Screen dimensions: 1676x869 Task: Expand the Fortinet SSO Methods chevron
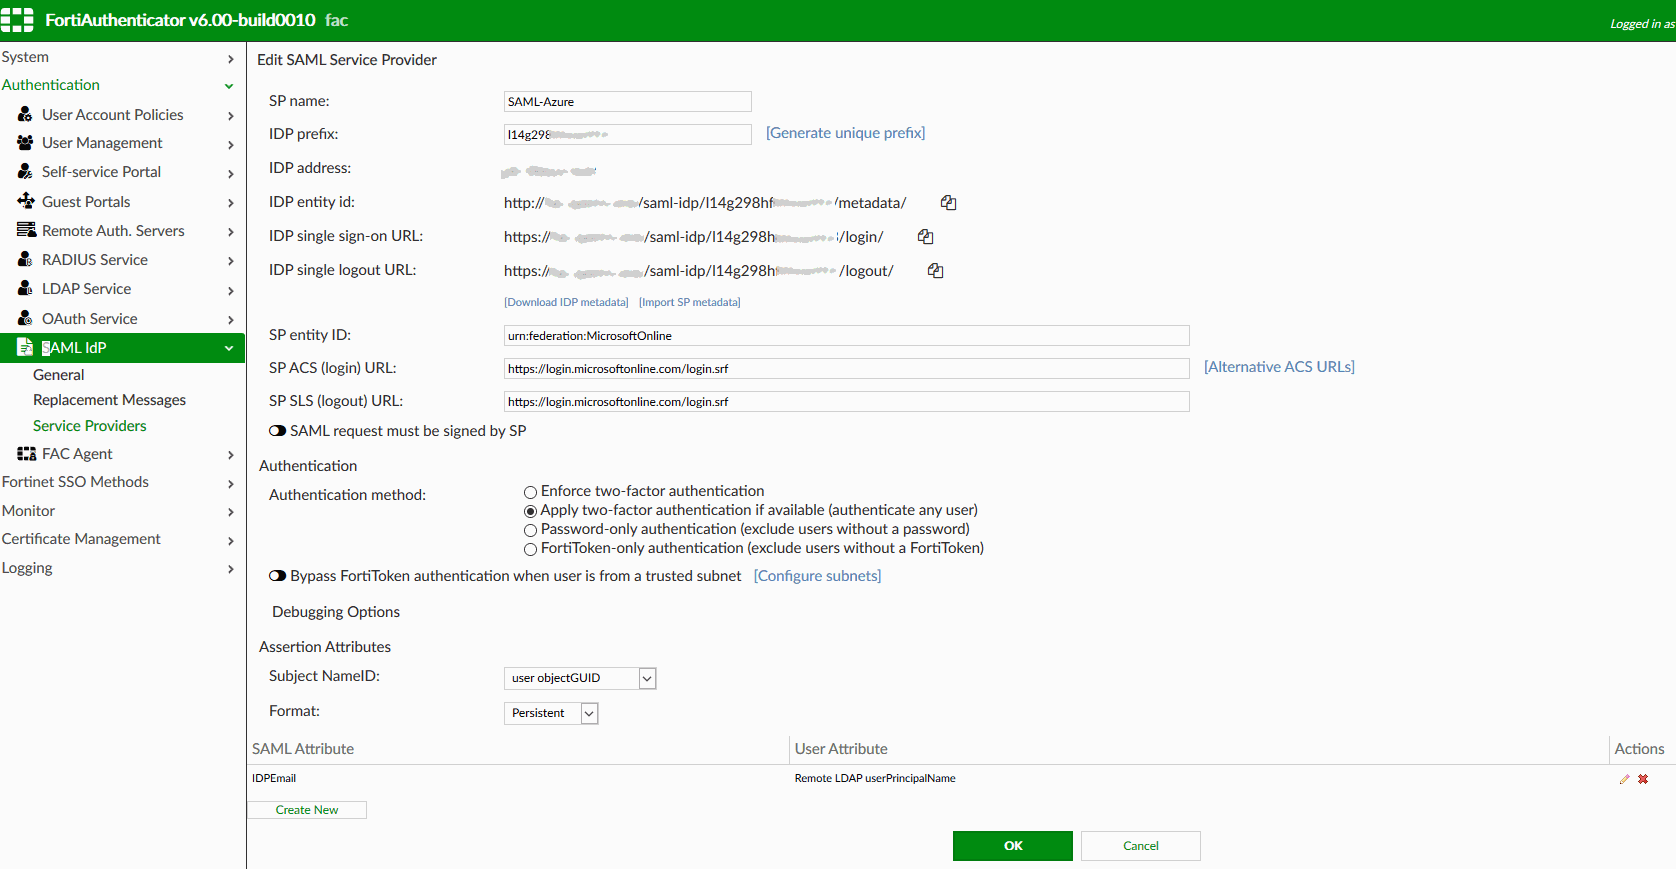230,484
